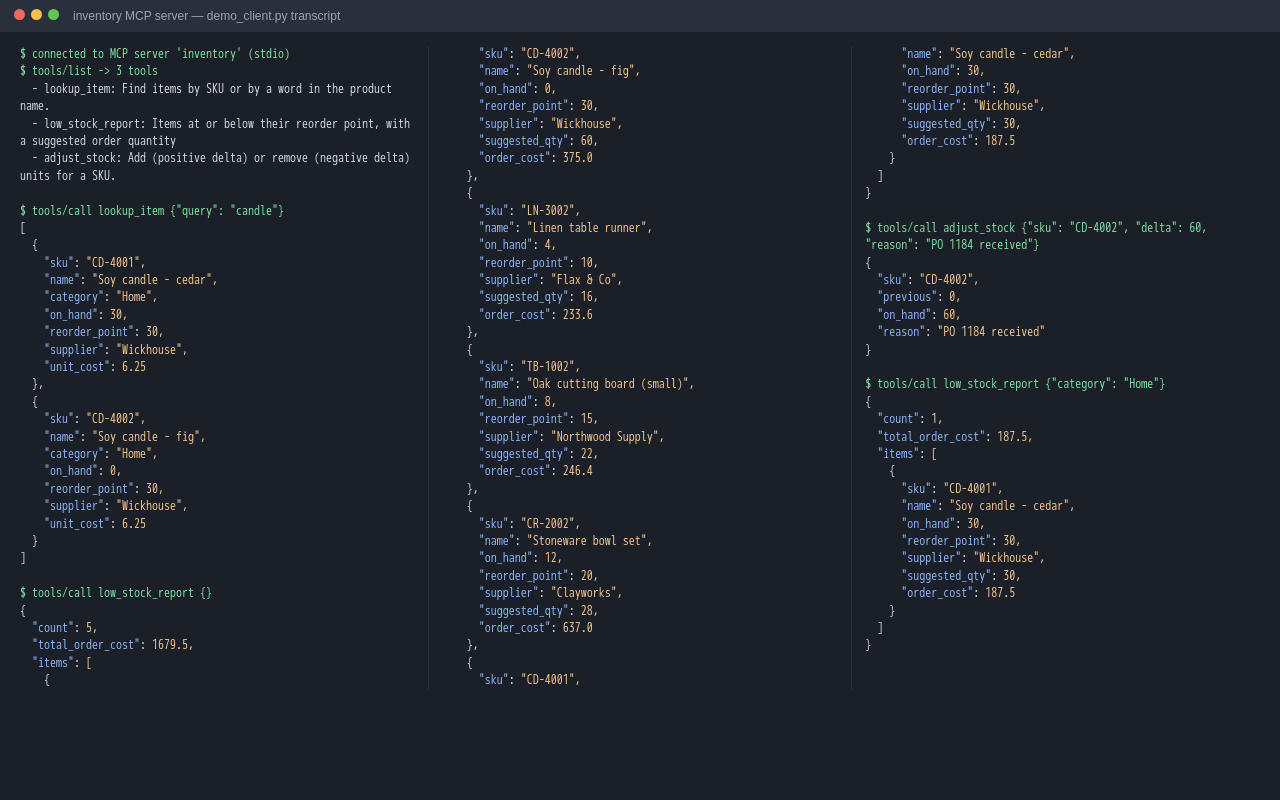Select the 'tools/list -> 3 tools' command line

(x=89, y=71)
